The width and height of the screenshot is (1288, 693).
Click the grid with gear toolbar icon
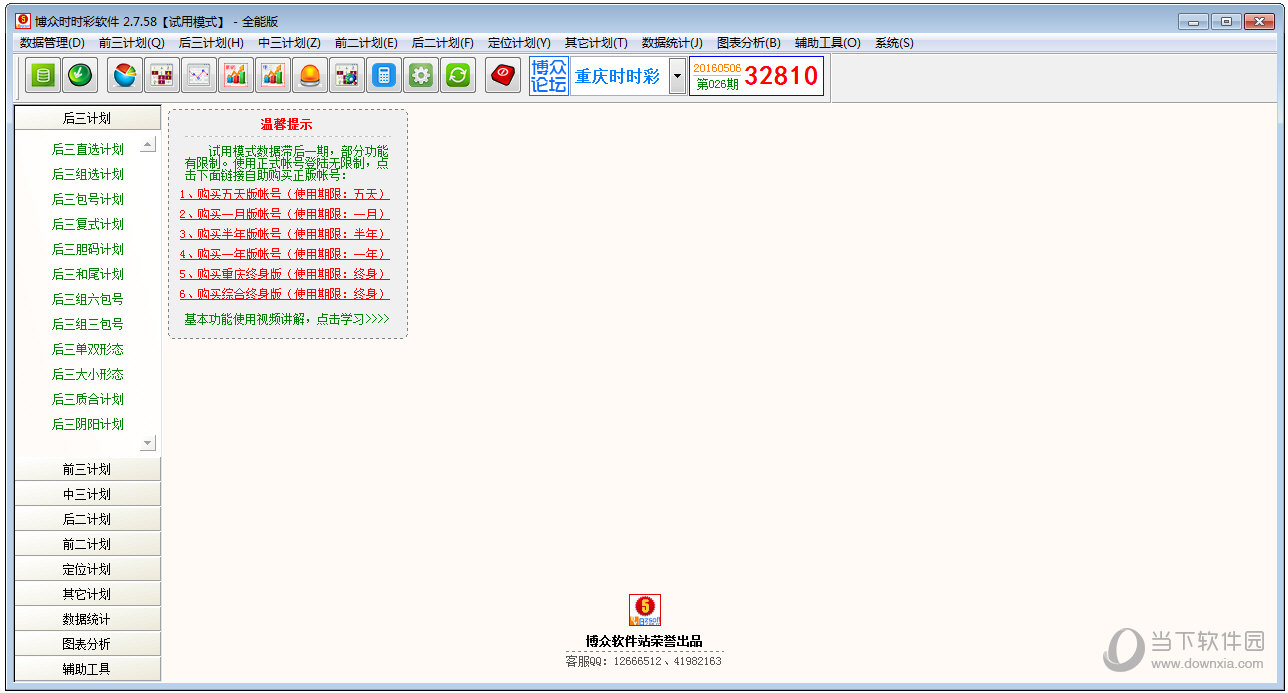click(346, 75)
